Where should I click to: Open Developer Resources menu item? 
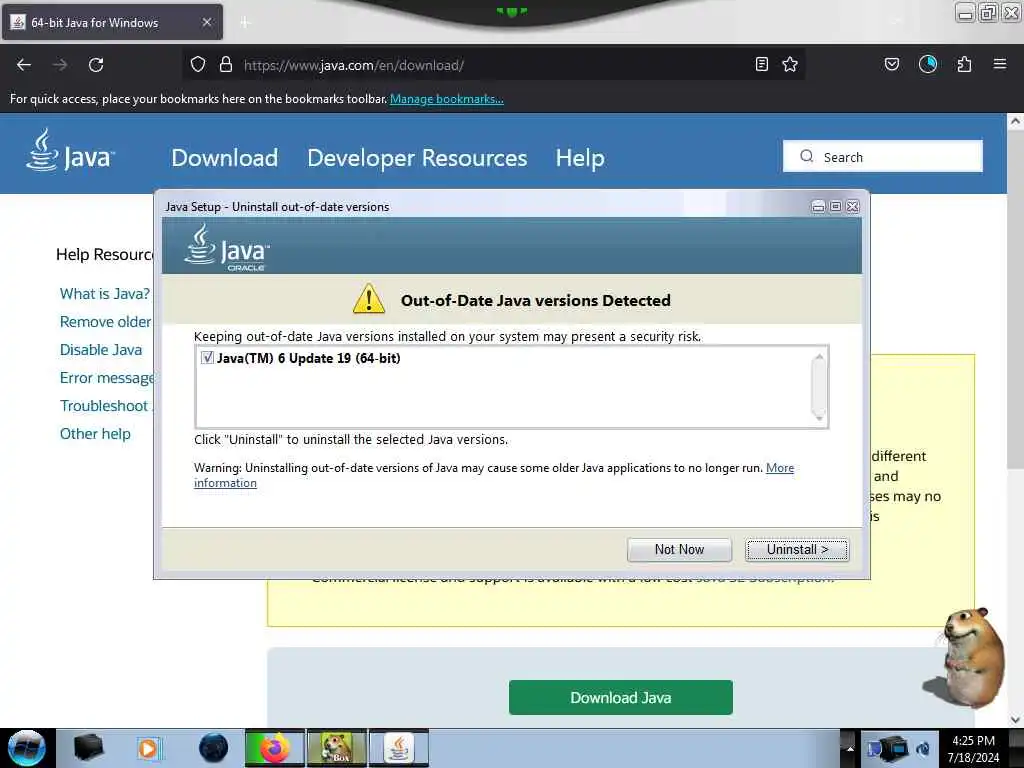tap(417, 158)
